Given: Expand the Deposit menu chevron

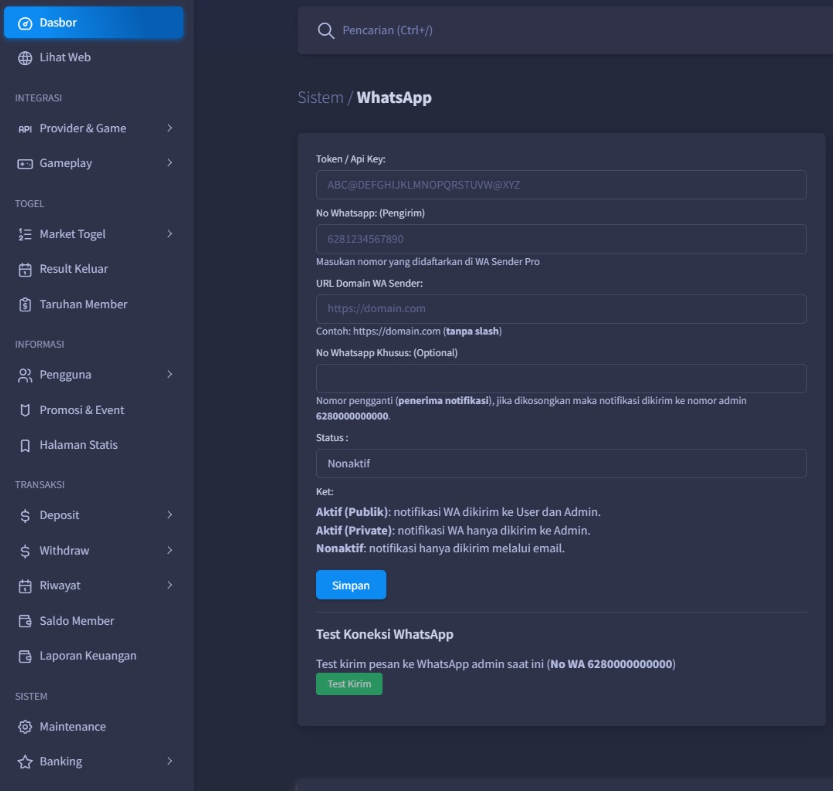Looking at the screenshot, I should tap(170, 515).
